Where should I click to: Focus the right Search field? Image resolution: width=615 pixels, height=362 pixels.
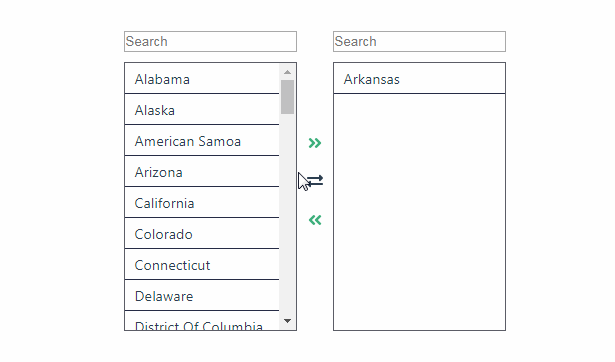point(419,42)
